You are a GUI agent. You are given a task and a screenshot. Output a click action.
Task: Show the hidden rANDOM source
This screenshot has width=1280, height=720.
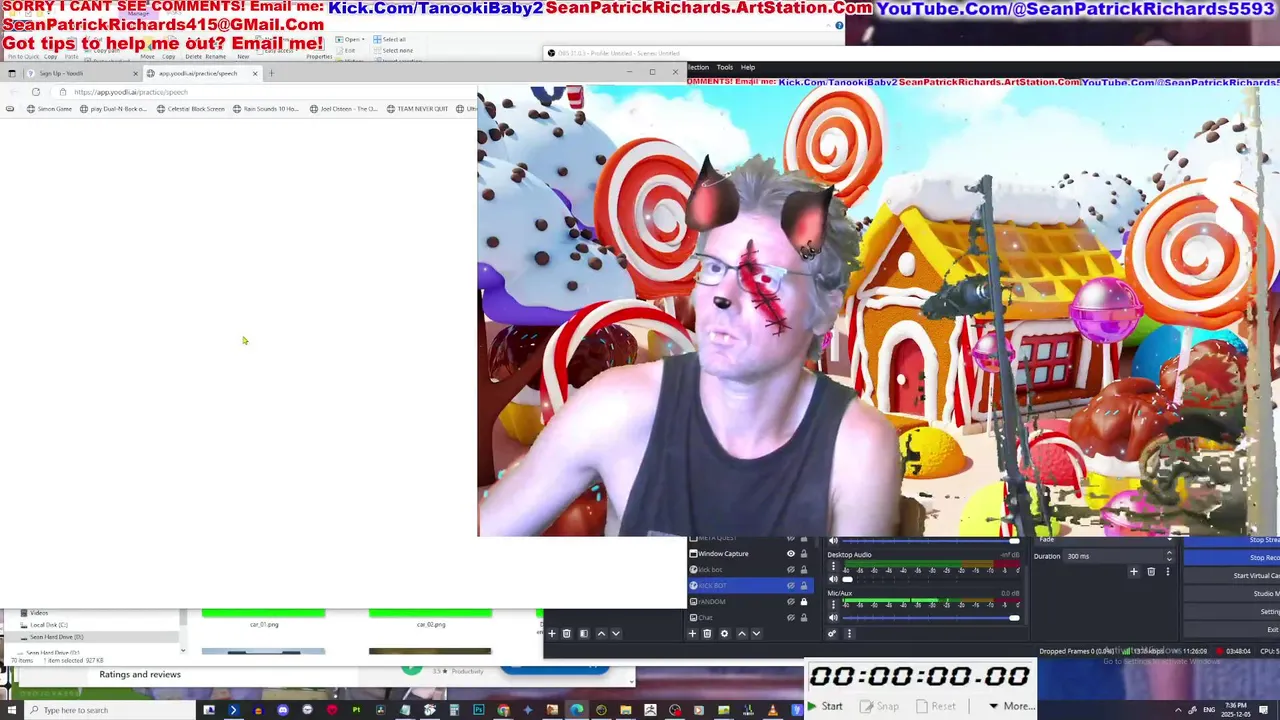coord(790,602)
